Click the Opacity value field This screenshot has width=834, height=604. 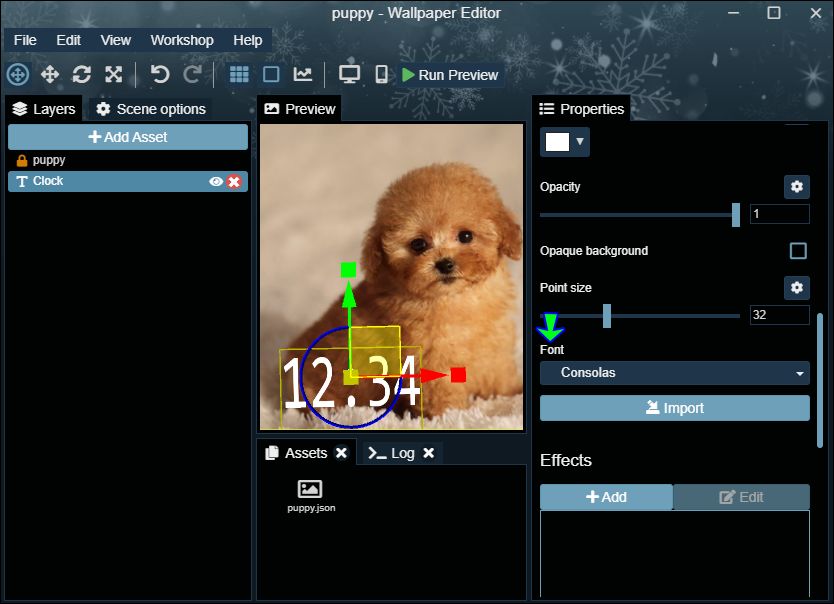(779, 214)
